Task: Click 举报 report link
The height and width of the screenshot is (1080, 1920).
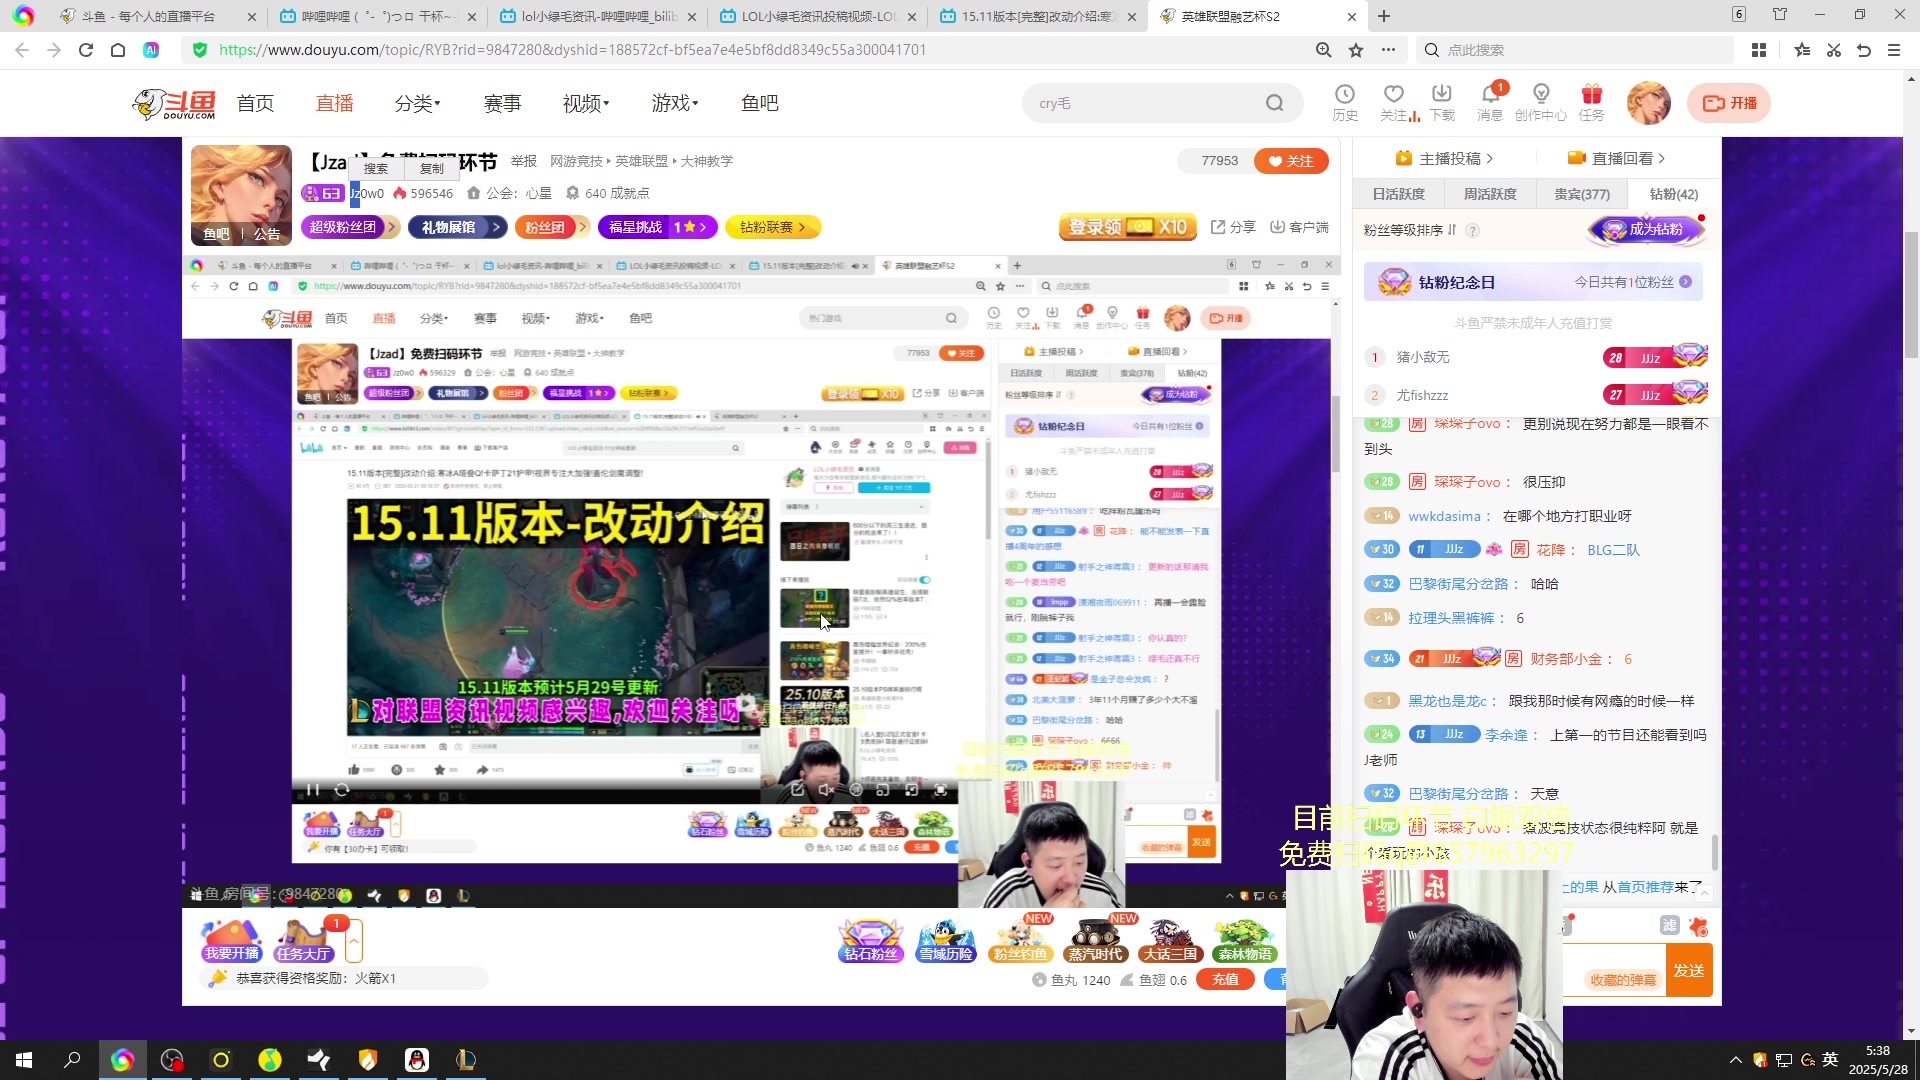Action: pyautogui.click(x=524, y=161)
